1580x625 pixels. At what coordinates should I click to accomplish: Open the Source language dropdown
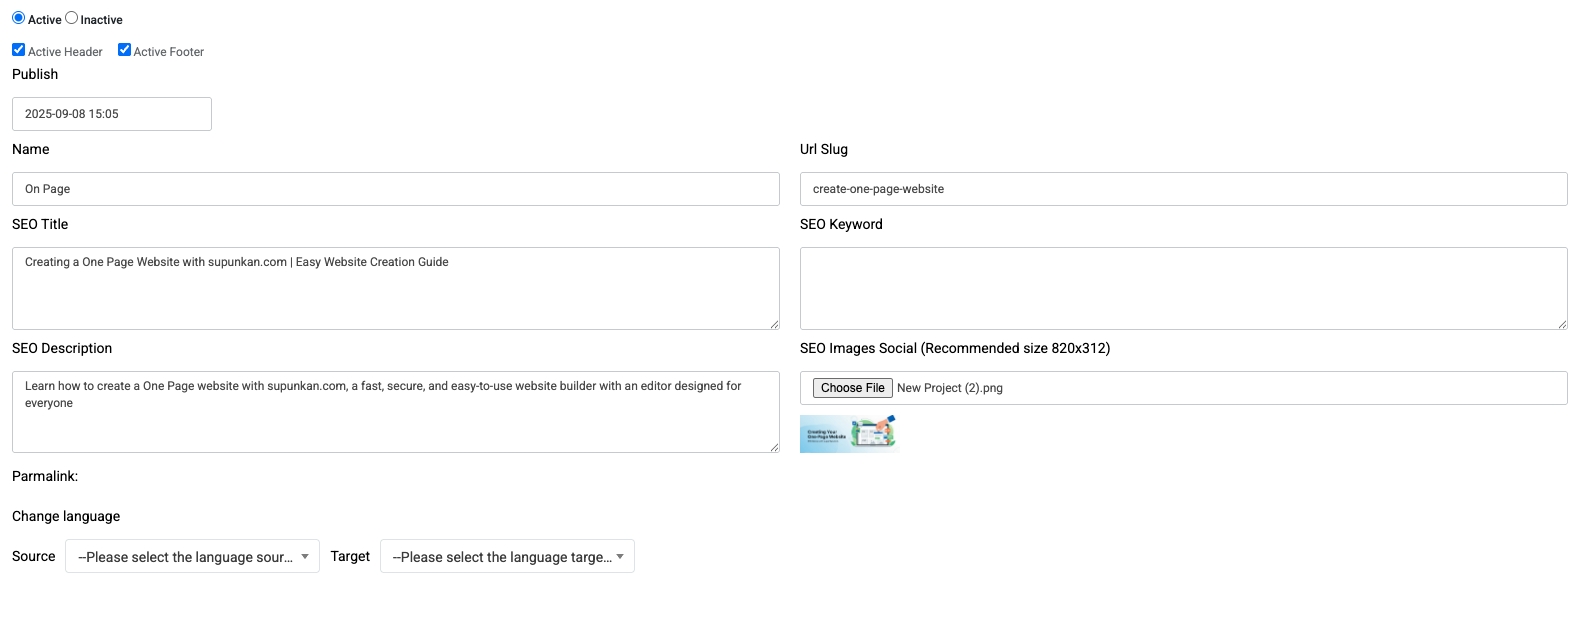(x=192, y=557)
